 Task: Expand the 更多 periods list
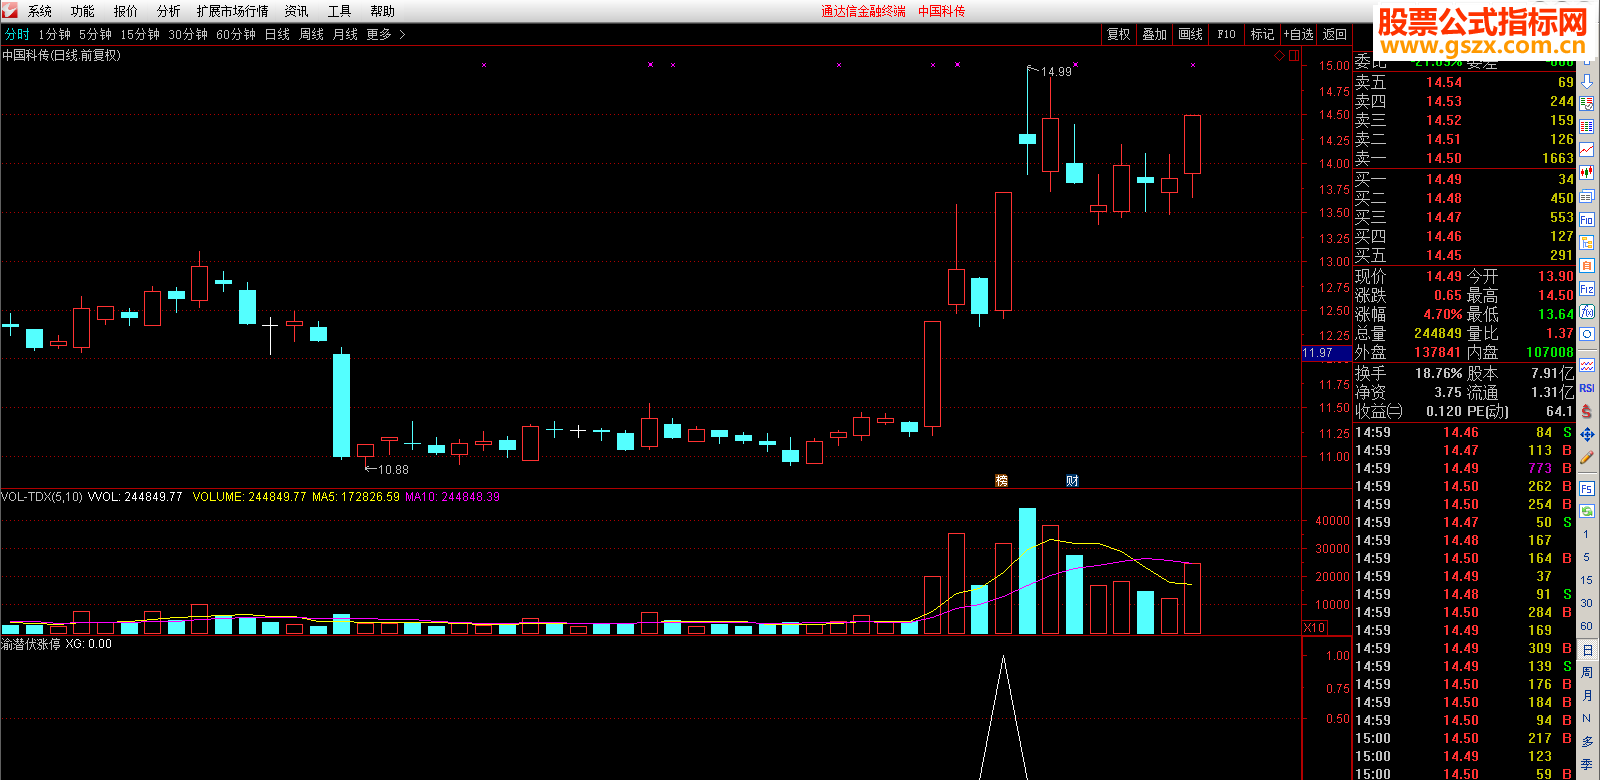[x=386, y=34]
